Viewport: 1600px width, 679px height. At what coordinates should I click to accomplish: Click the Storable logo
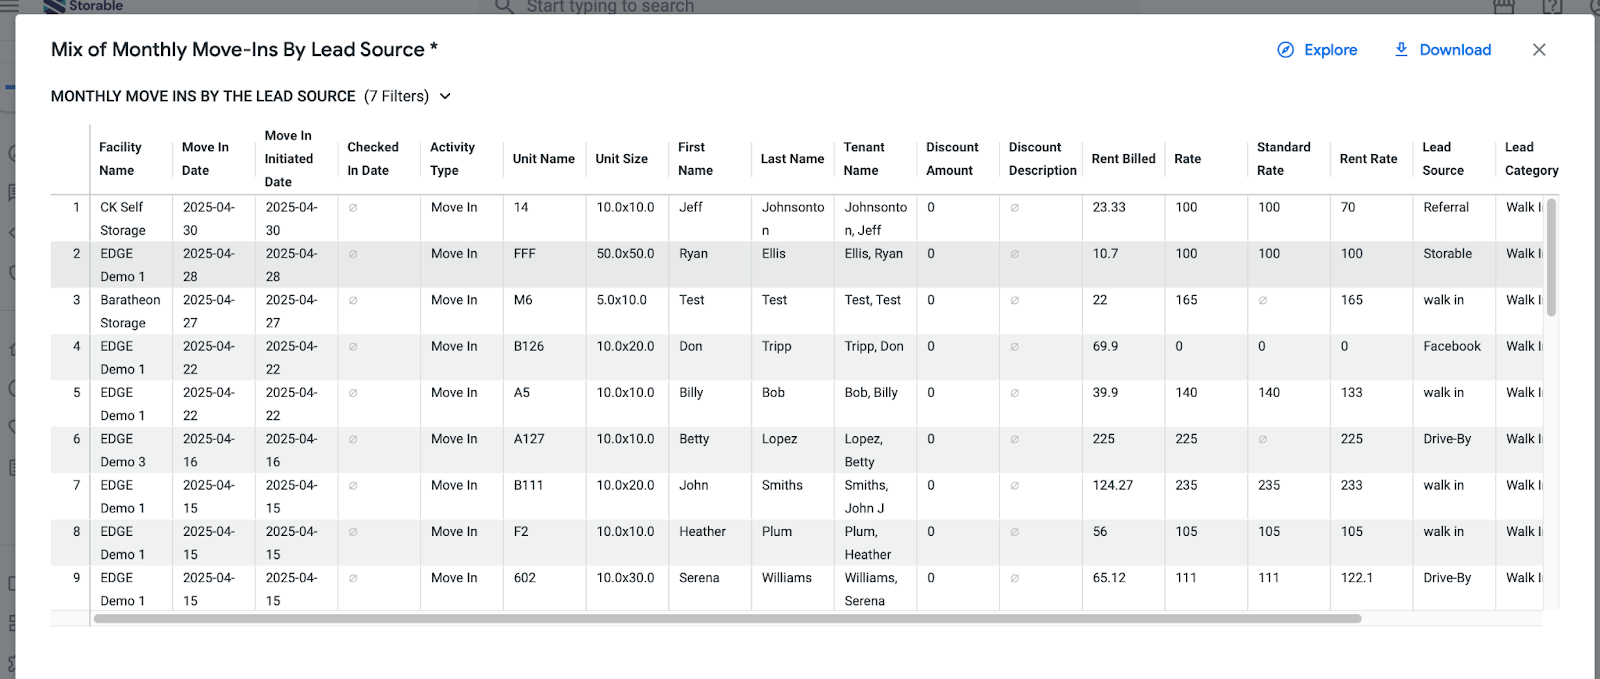[x=83, y=6]
